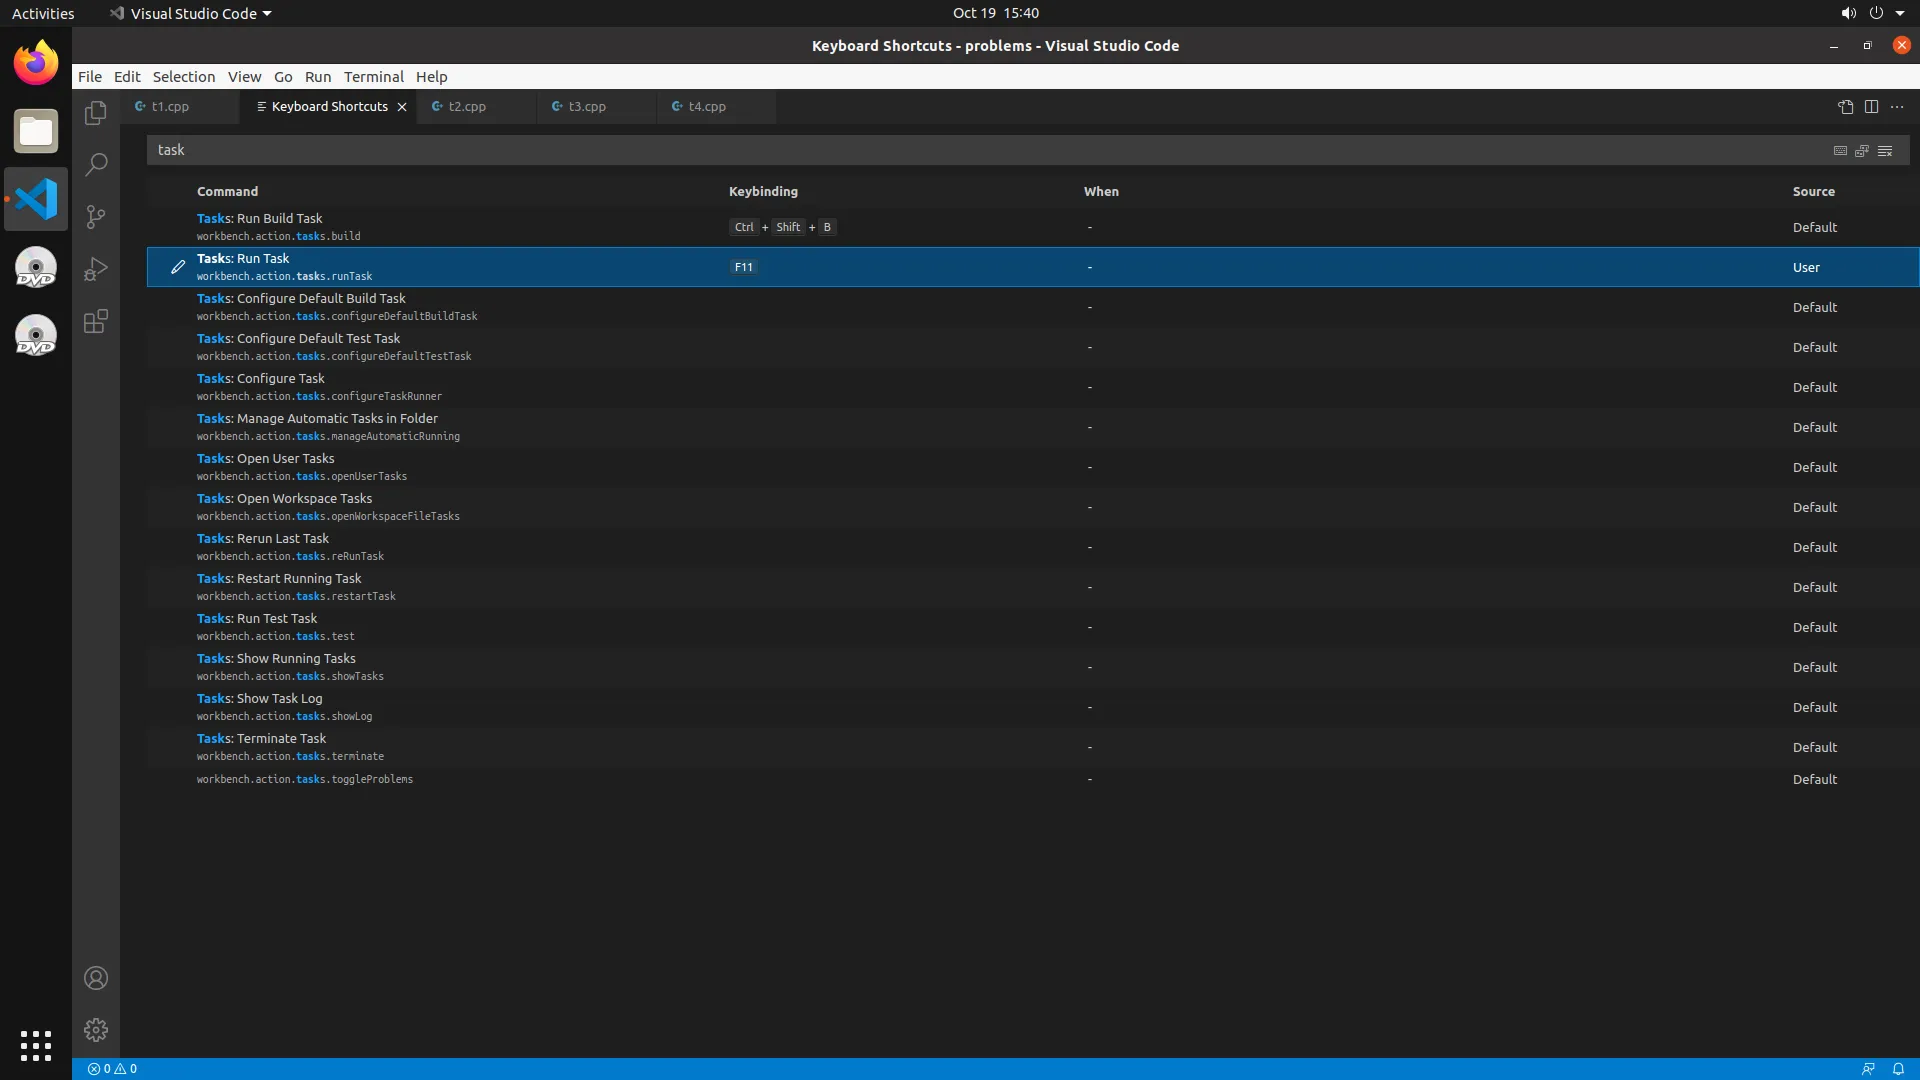The height and width of the screenshot is (1080, 1920).
Task: Open the Selection menu
Action: [184, 77]
